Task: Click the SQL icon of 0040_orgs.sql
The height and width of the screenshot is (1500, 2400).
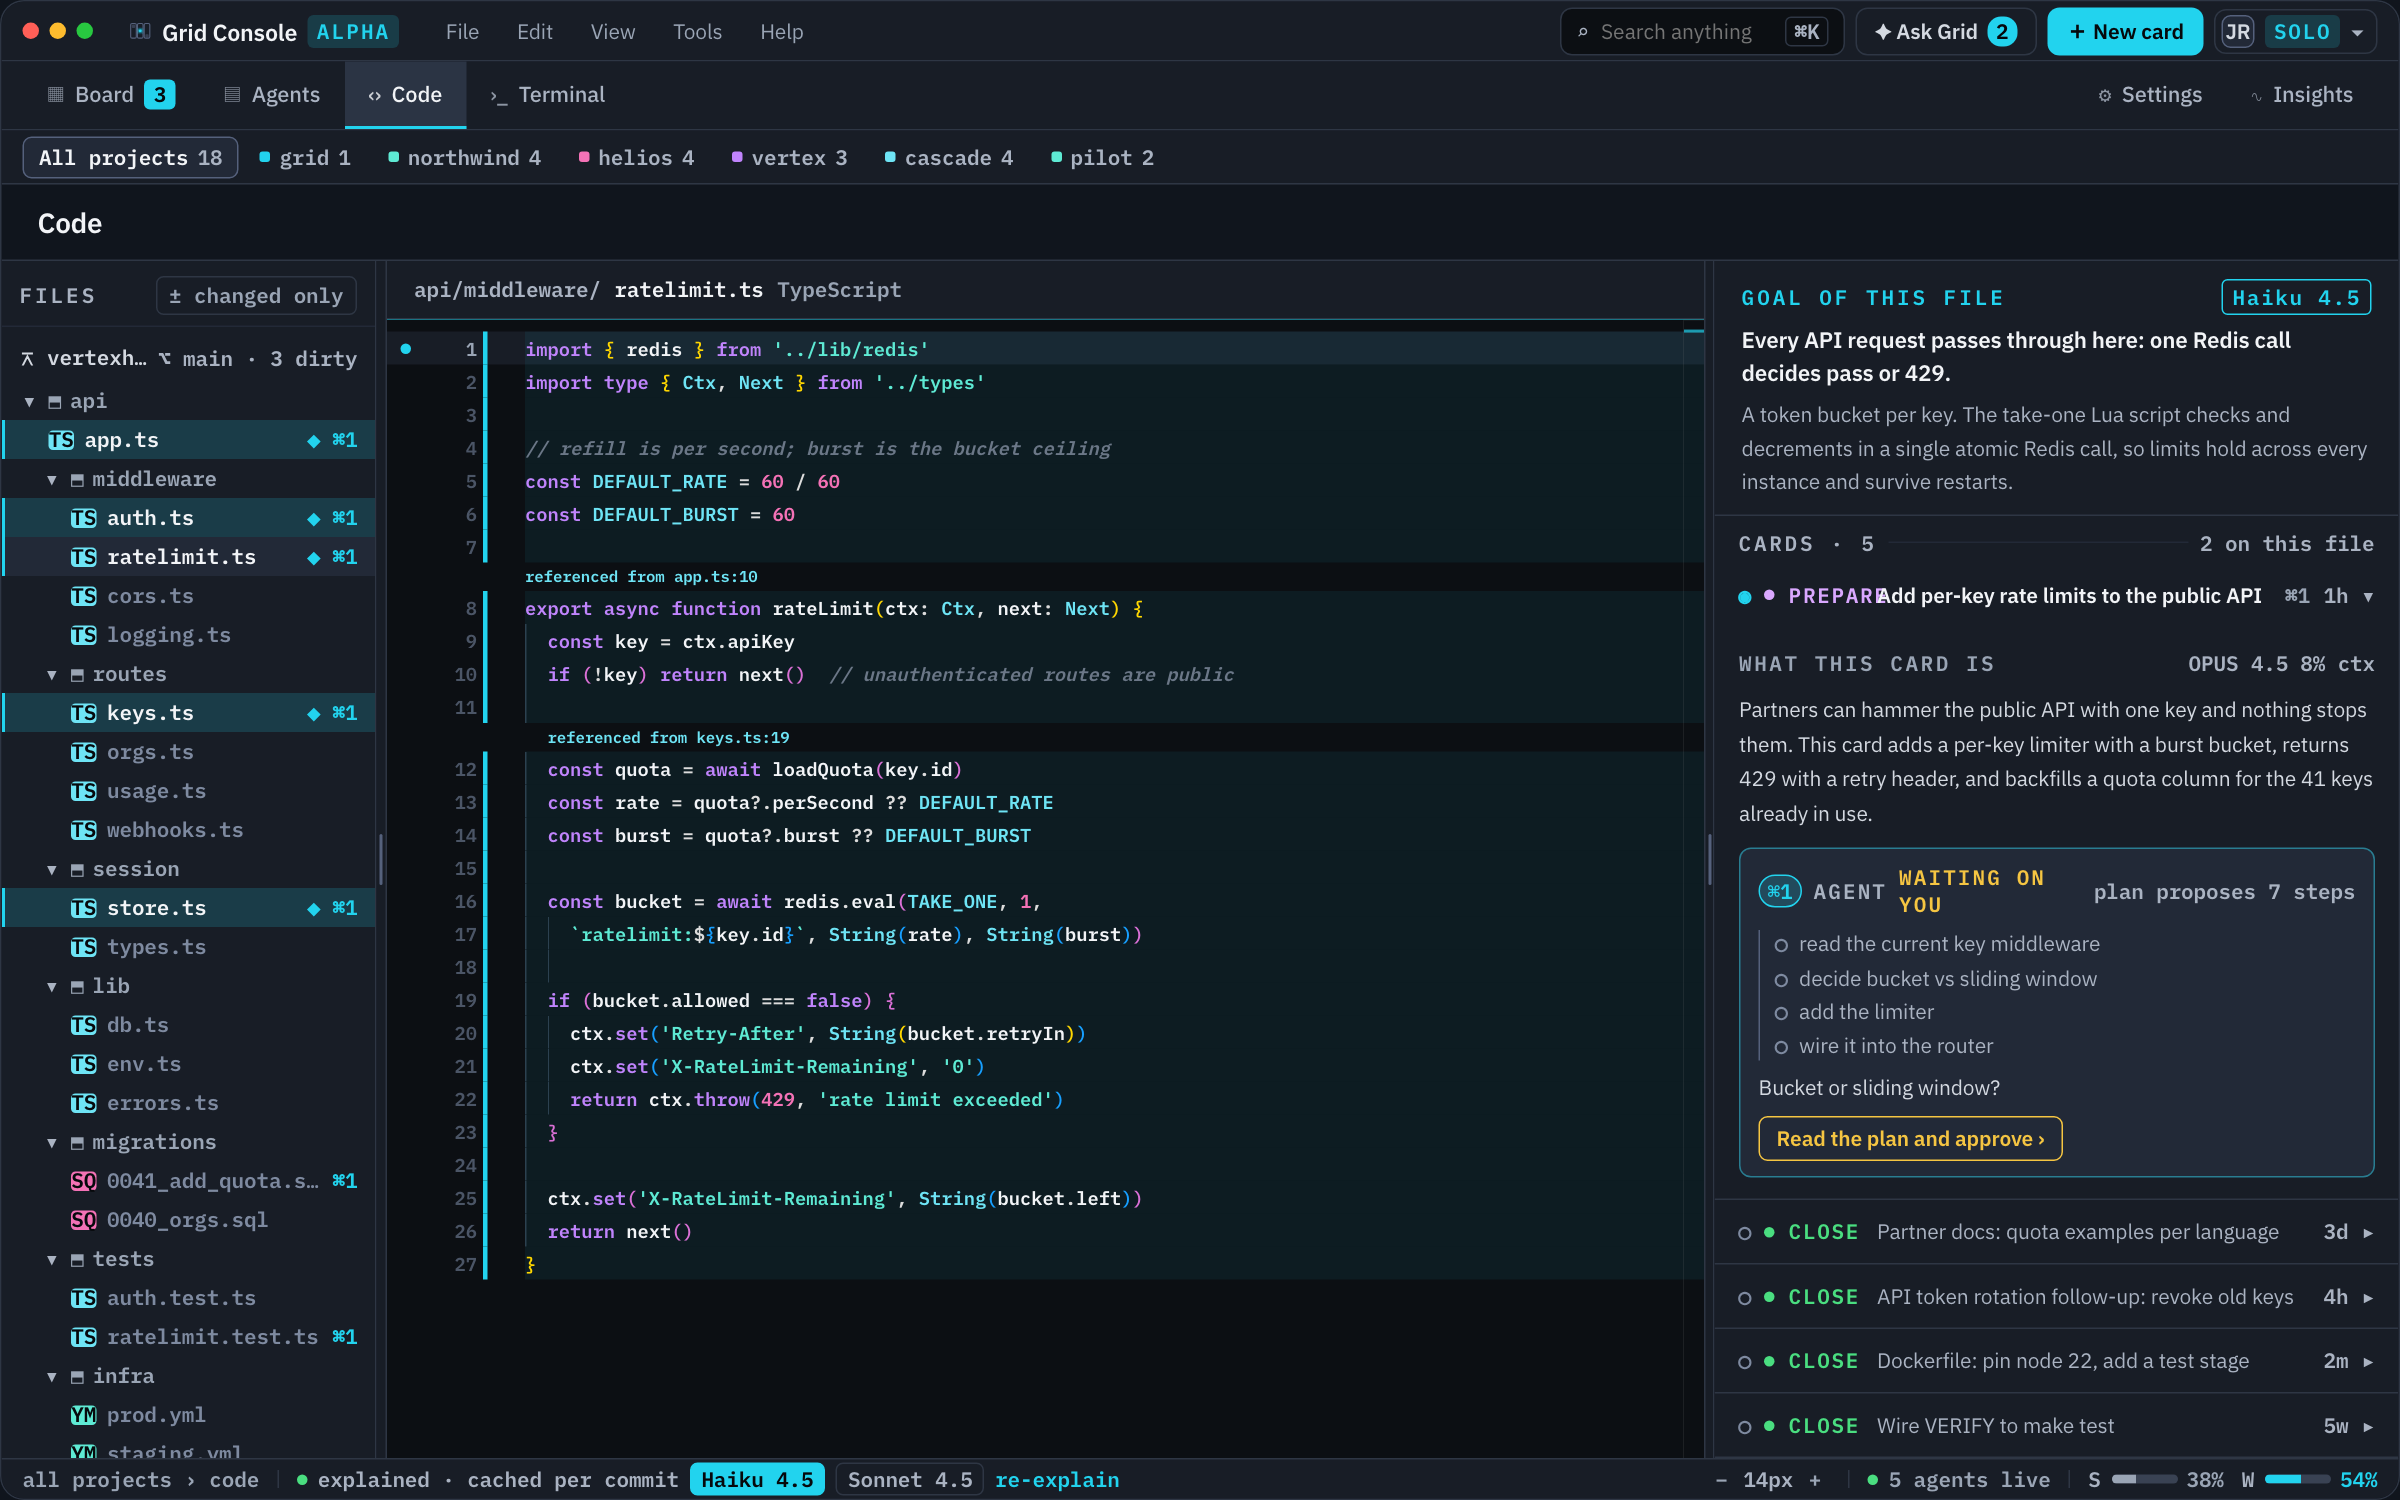Action: click(84, 1220)
